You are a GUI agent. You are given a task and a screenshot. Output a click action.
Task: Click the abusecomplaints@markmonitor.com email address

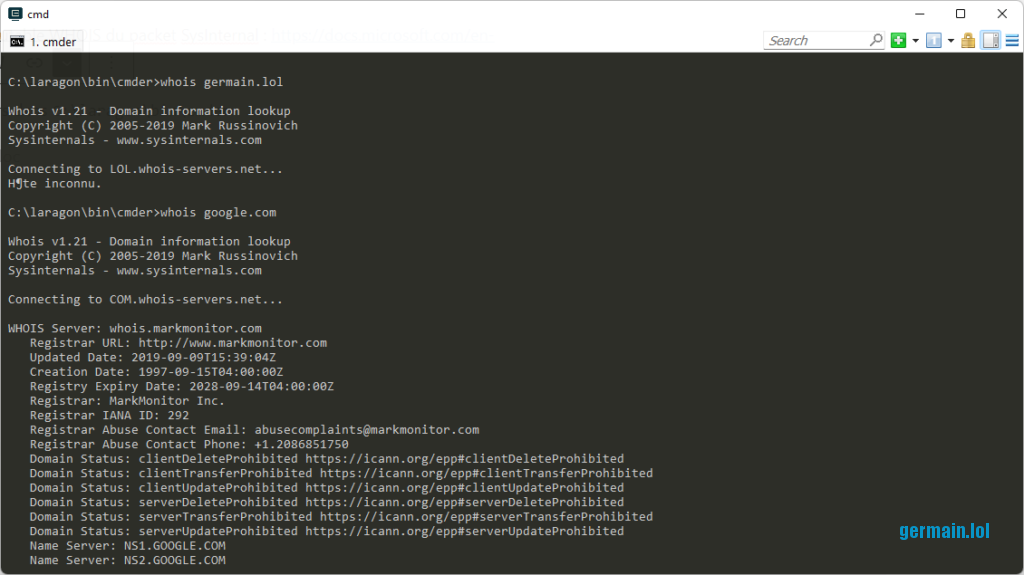(366, 430)
